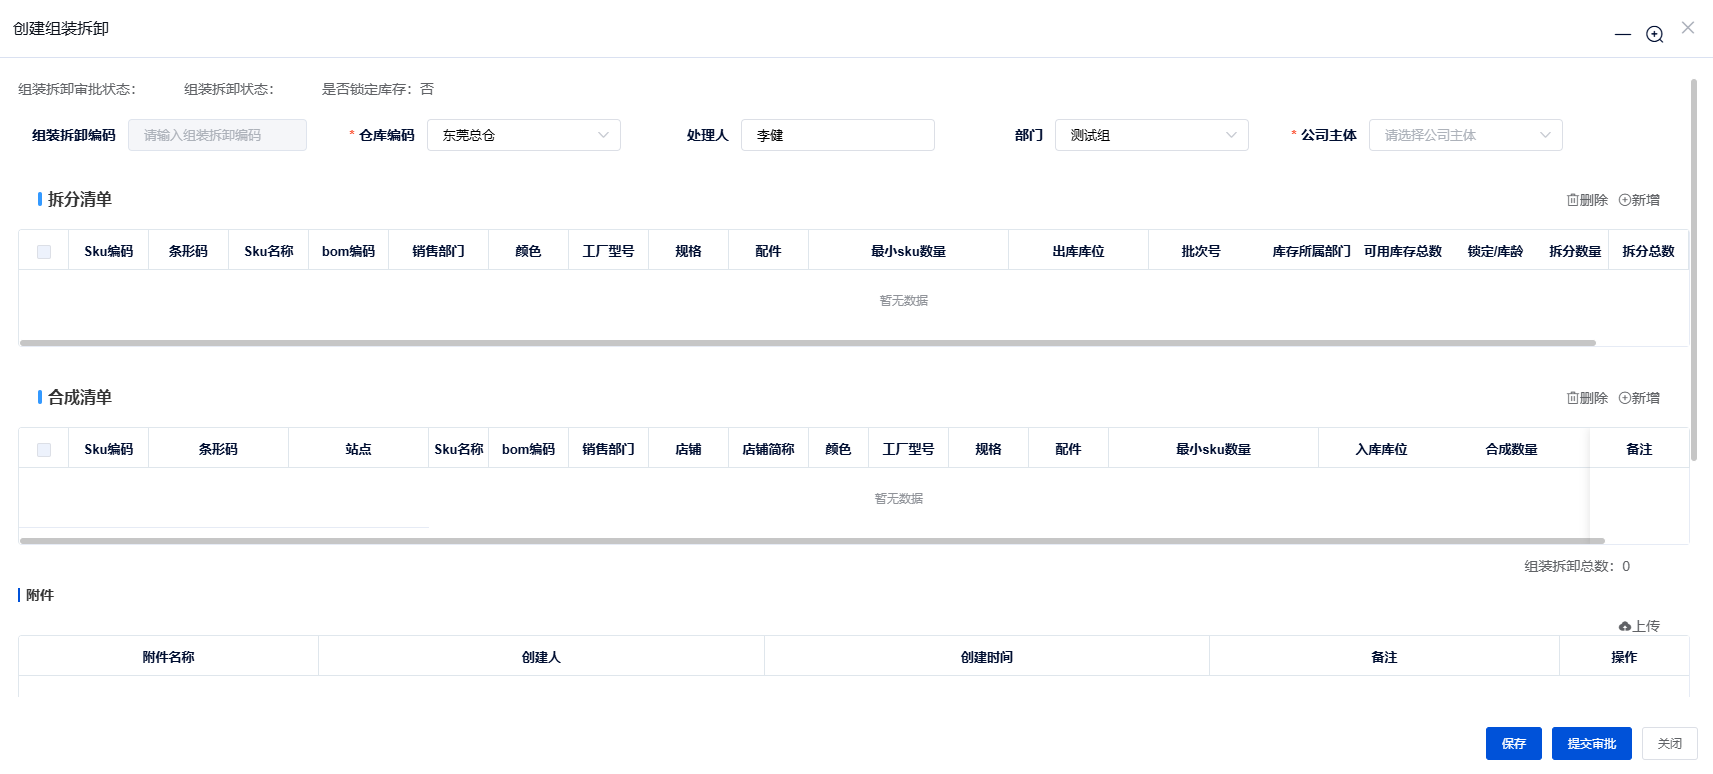The height and width of the screenshot is (774, 1713).
Task: Click the horizontal scrollbar under 合成清单 table
Action: tap(812, 541)
